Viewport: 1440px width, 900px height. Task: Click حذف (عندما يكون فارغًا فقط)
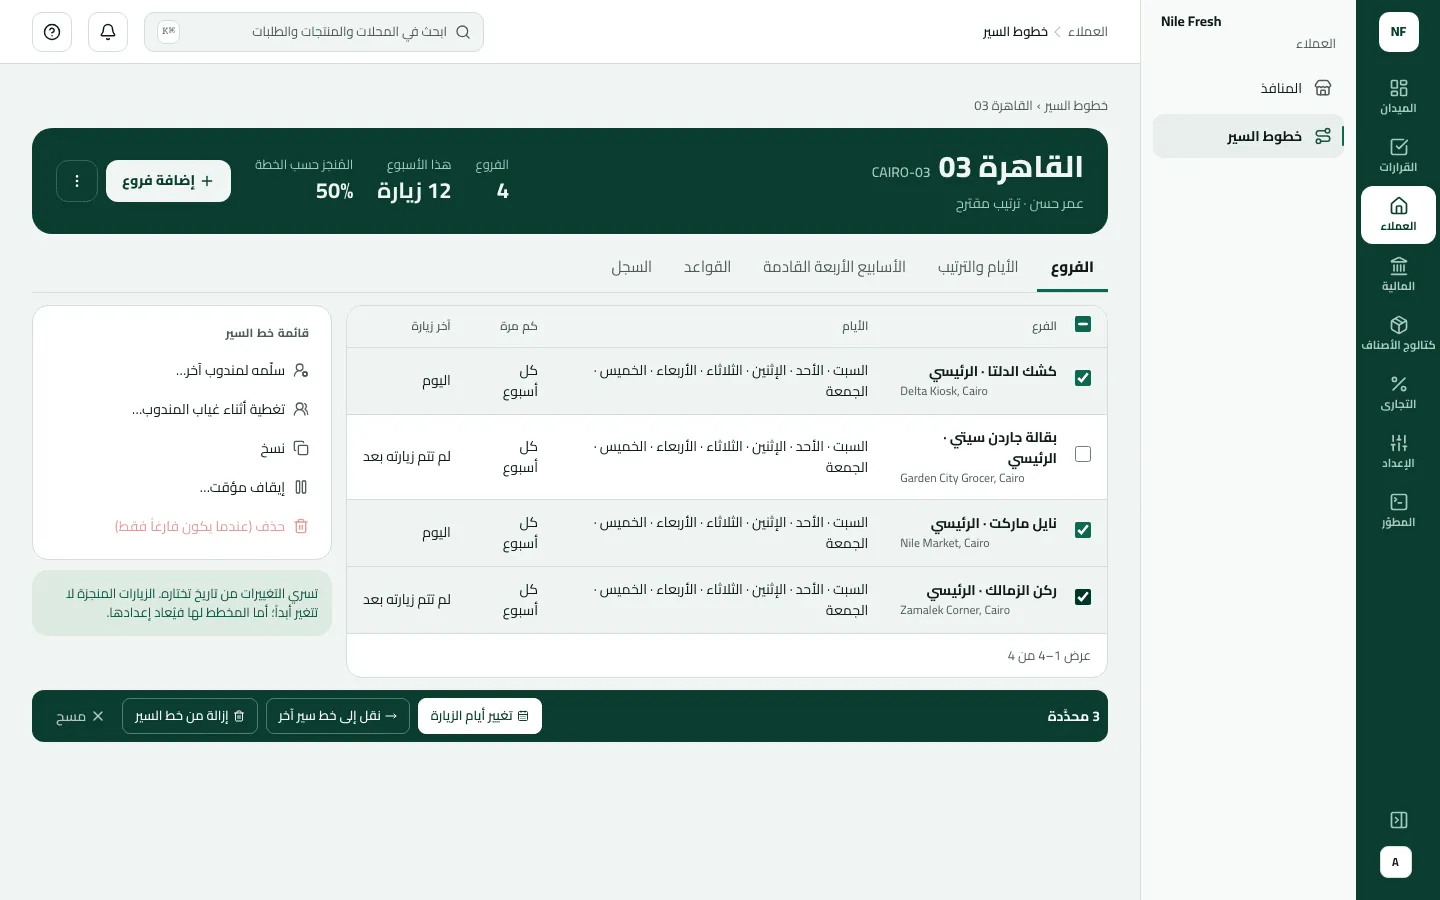(x=182, y=527)
